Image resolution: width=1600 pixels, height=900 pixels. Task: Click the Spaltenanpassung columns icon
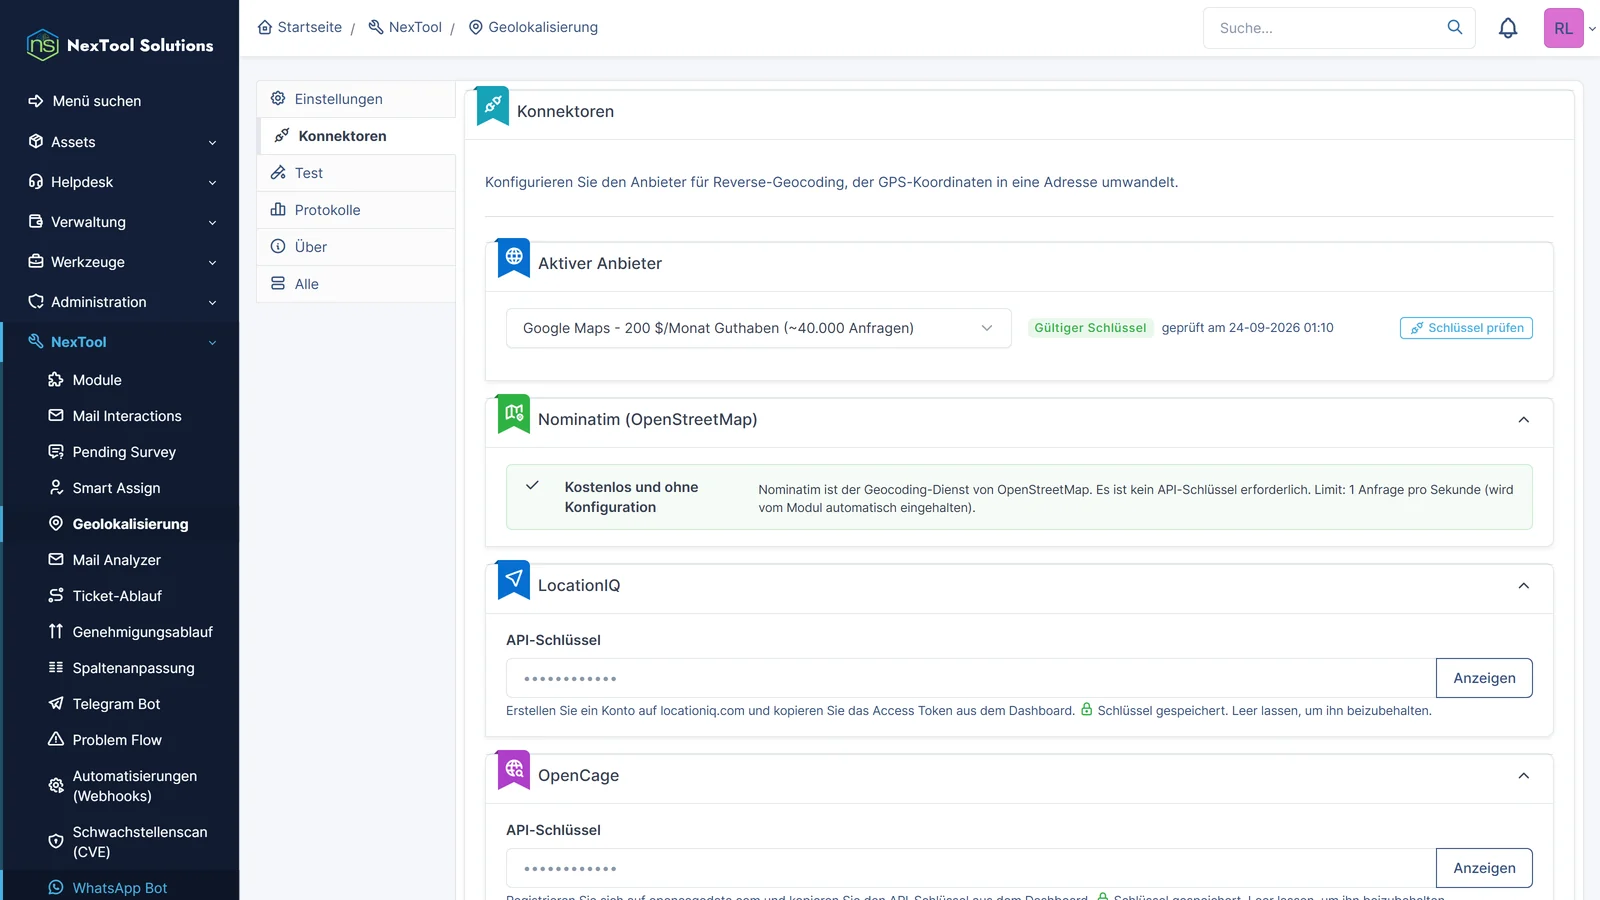pos(56,668)
